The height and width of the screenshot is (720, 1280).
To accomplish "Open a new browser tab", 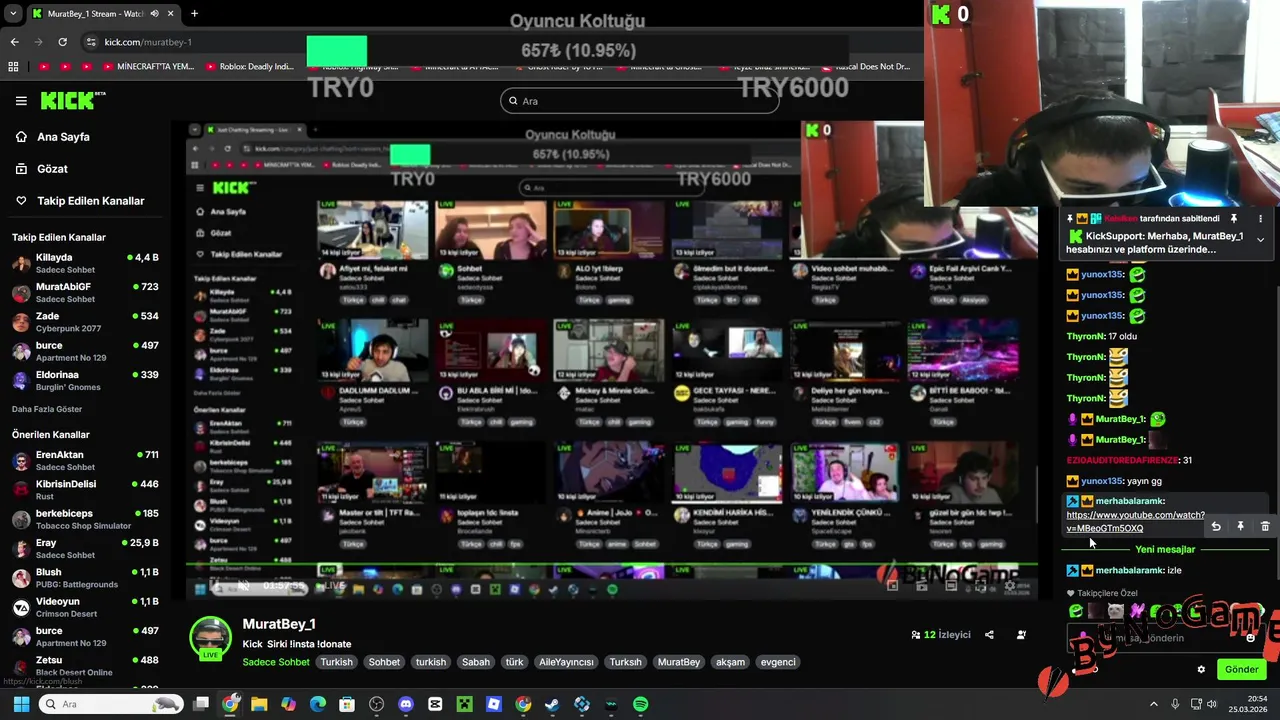I will pyautogui.click(x=194, y=13).
